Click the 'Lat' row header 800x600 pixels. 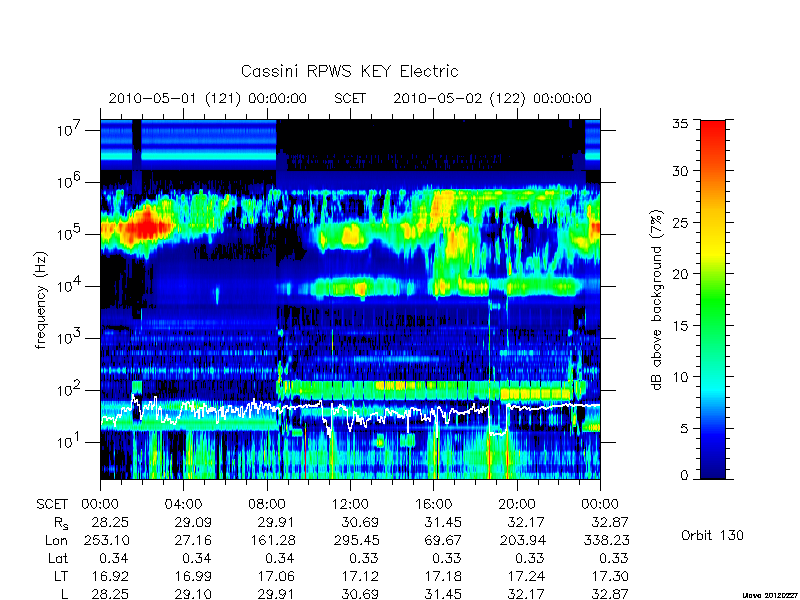coord(58,558)
